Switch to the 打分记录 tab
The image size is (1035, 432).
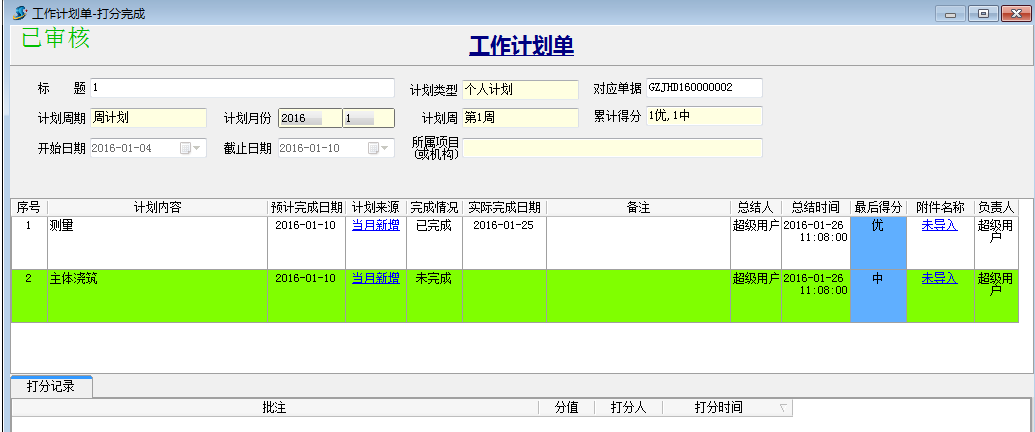click(x=51, y=386)
